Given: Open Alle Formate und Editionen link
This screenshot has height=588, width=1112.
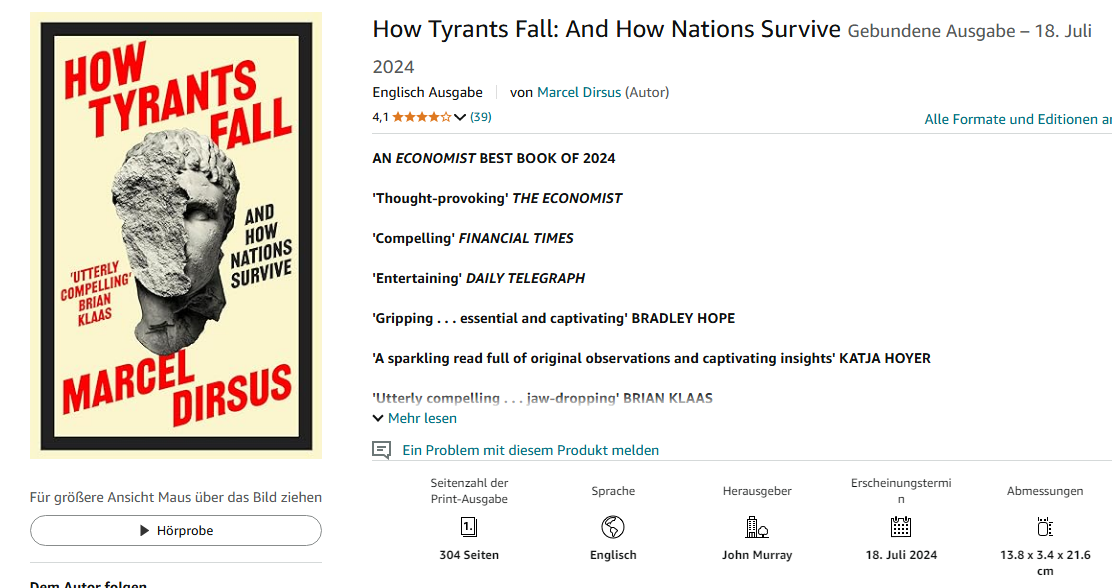Looking at the screenshot, I should point(1017,119).
